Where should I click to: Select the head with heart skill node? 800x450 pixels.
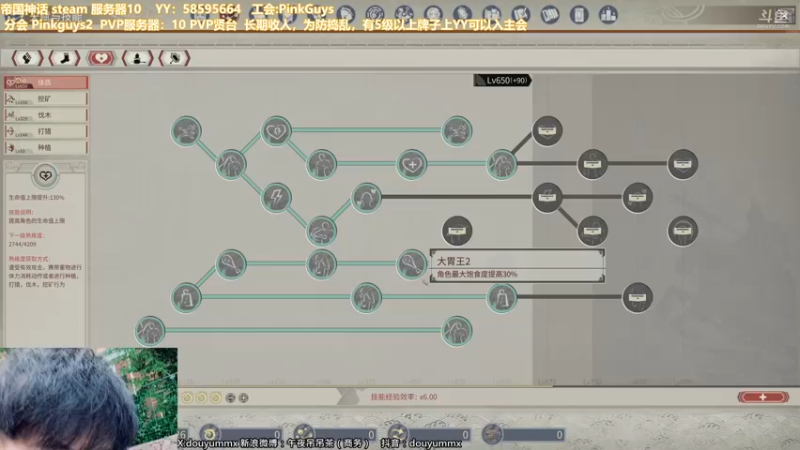[x=366, y=197]
